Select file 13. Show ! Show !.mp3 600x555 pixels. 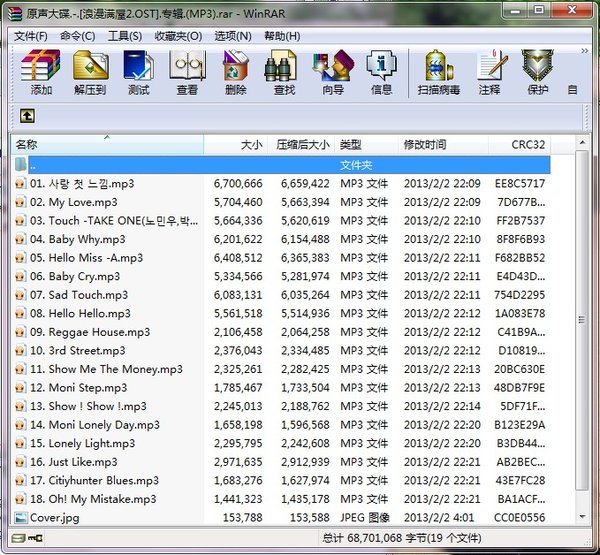pos(281,406)
